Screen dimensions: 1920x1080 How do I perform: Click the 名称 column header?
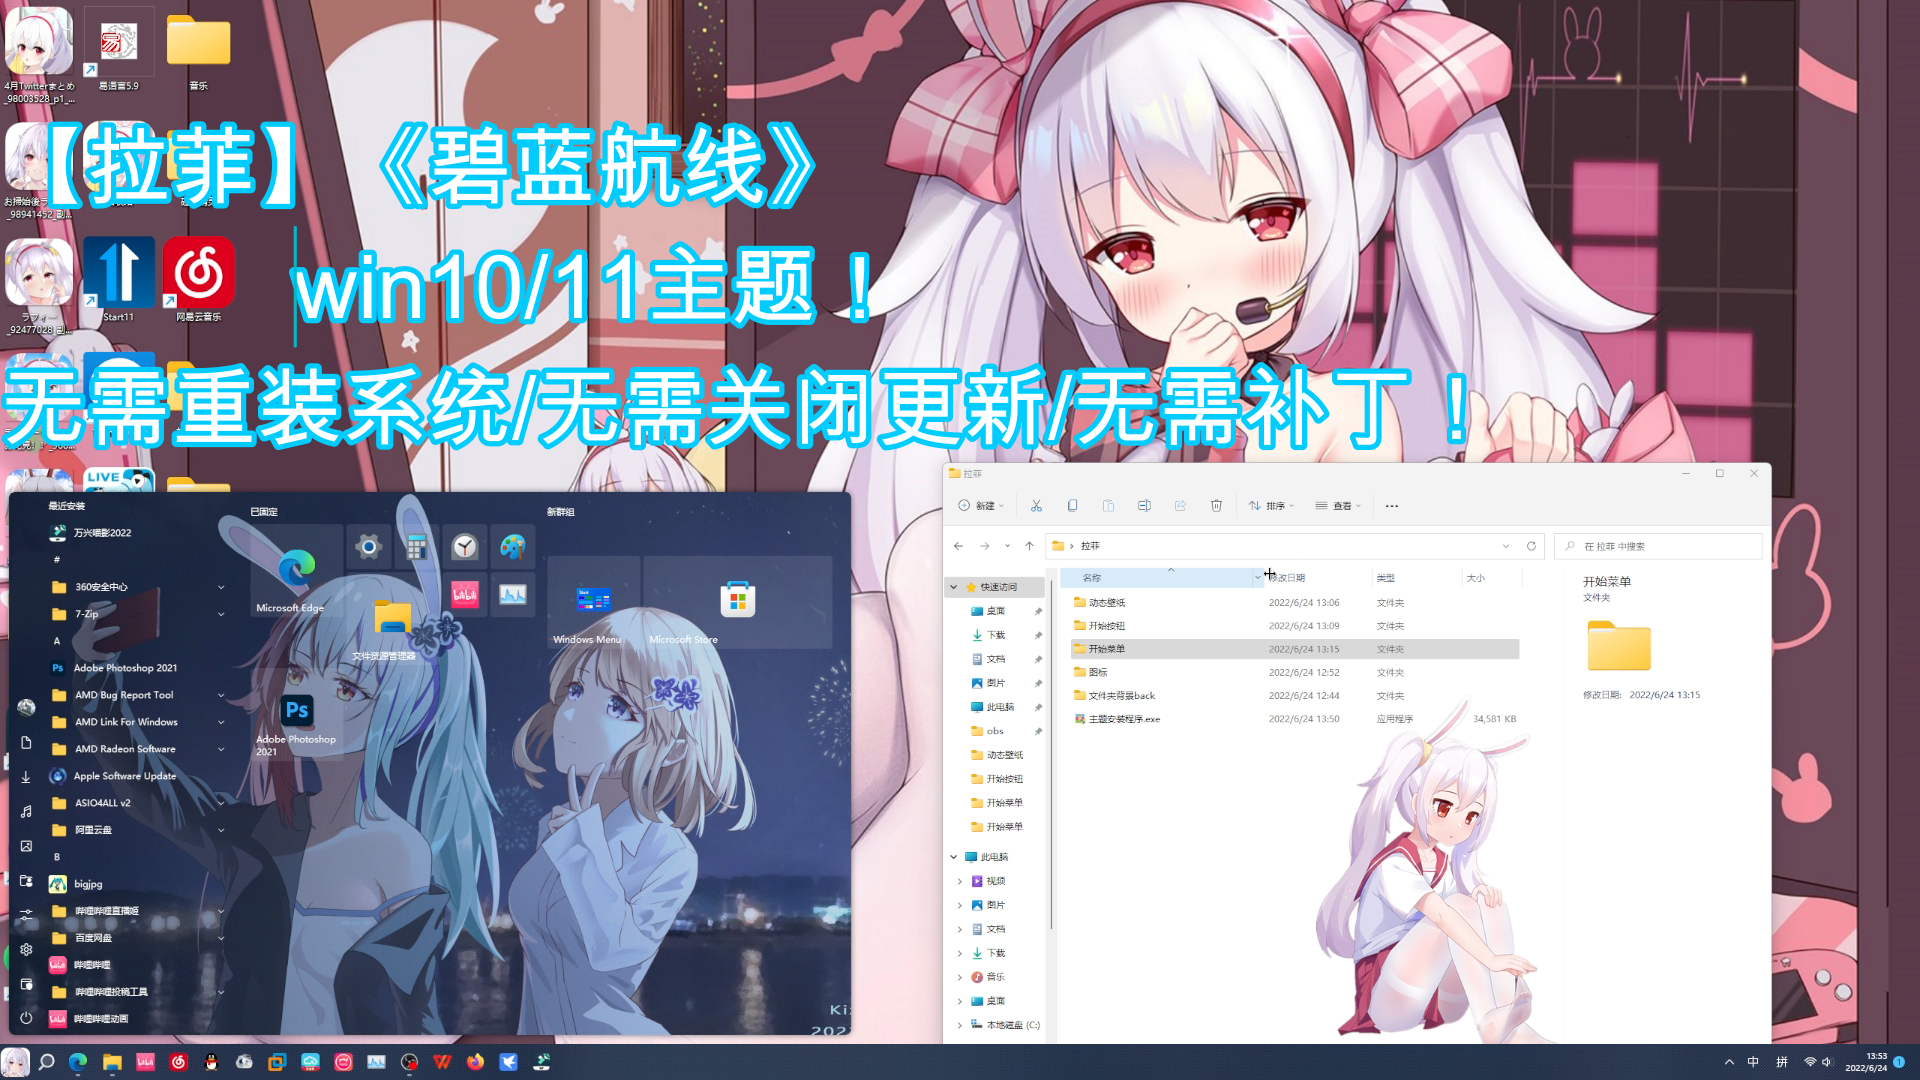pos(1092,578)
